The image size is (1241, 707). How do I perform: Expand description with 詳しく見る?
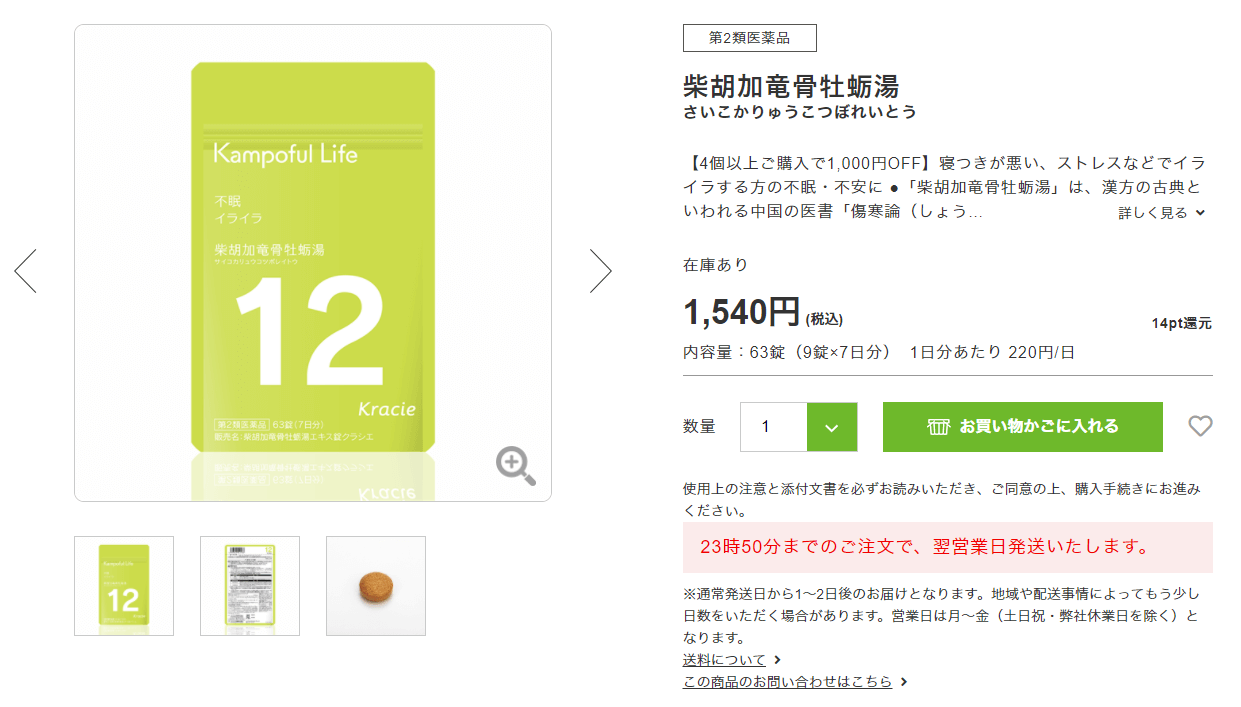(x=1161, y=212)
